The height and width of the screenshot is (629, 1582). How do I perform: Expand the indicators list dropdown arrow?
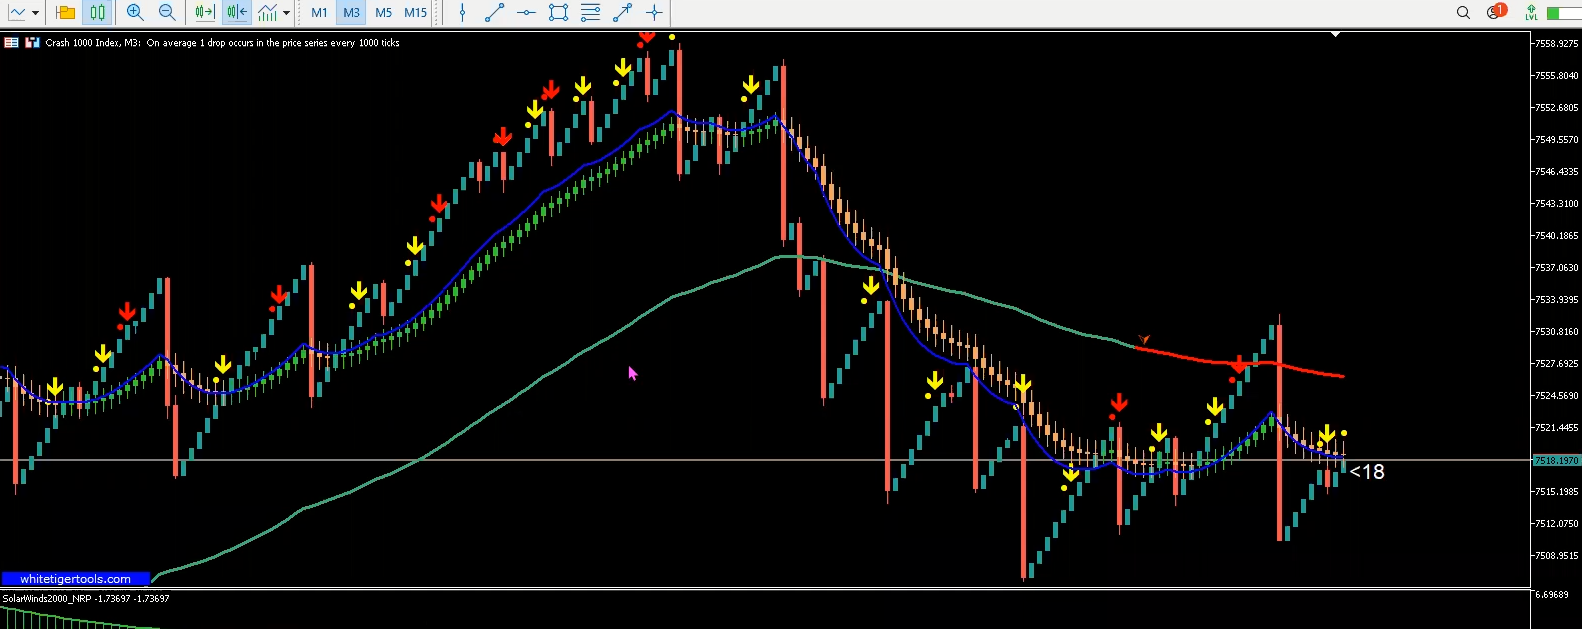point(286,13)
